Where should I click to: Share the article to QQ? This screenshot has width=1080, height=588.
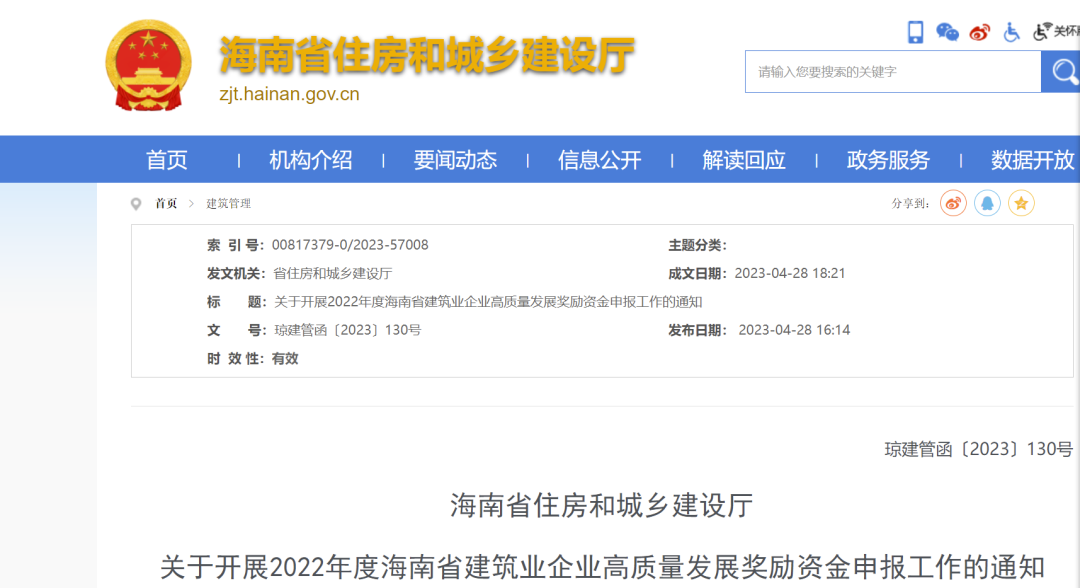[987, 204]
